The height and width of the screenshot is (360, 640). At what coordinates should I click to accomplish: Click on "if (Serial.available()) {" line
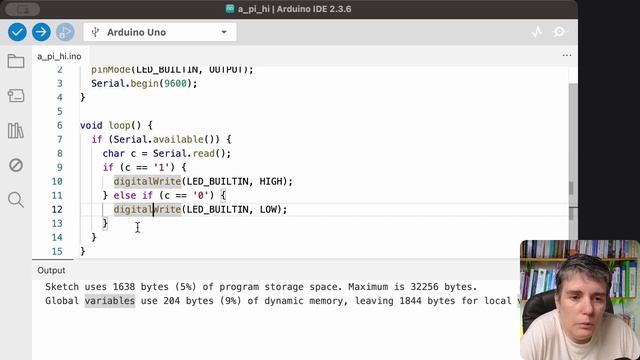click(x=162, y=140)
